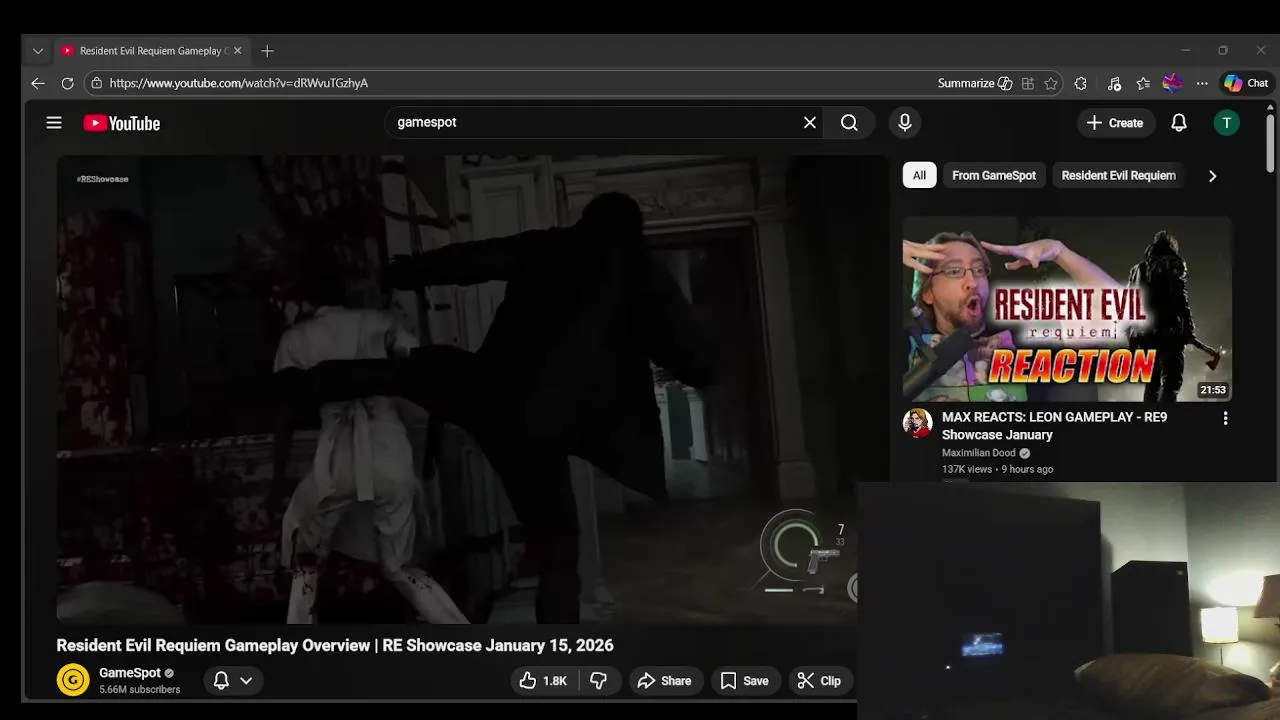Open Maximilian Dood channel avatar

coord(917,423)
